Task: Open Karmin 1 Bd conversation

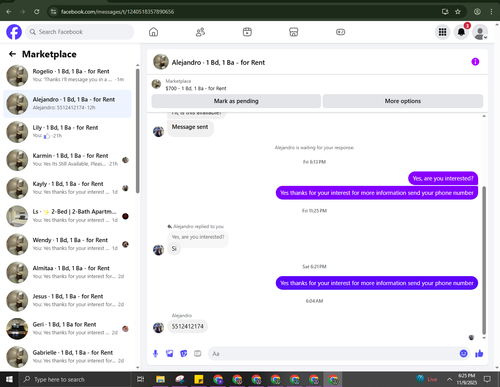Action: pyautogui.click(x=67, y=160)
